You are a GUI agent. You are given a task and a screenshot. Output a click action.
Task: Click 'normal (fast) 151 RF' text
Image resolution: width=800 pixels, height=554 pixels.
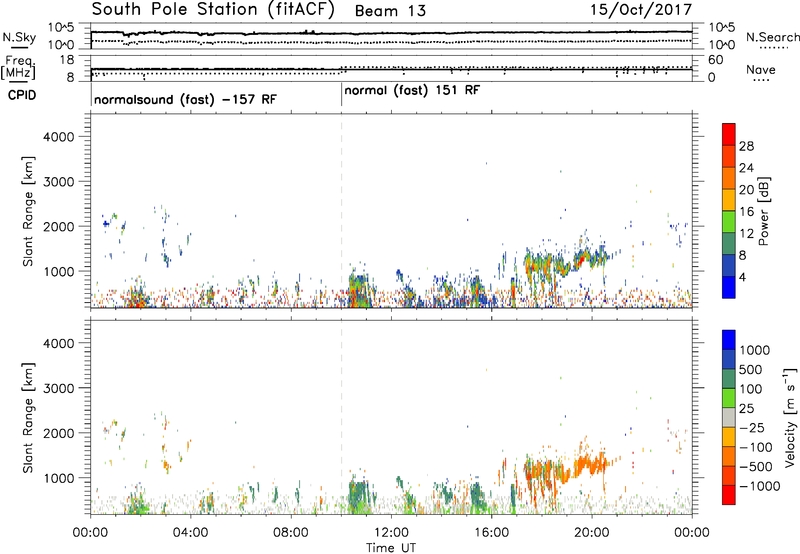[x=412, y=91]
